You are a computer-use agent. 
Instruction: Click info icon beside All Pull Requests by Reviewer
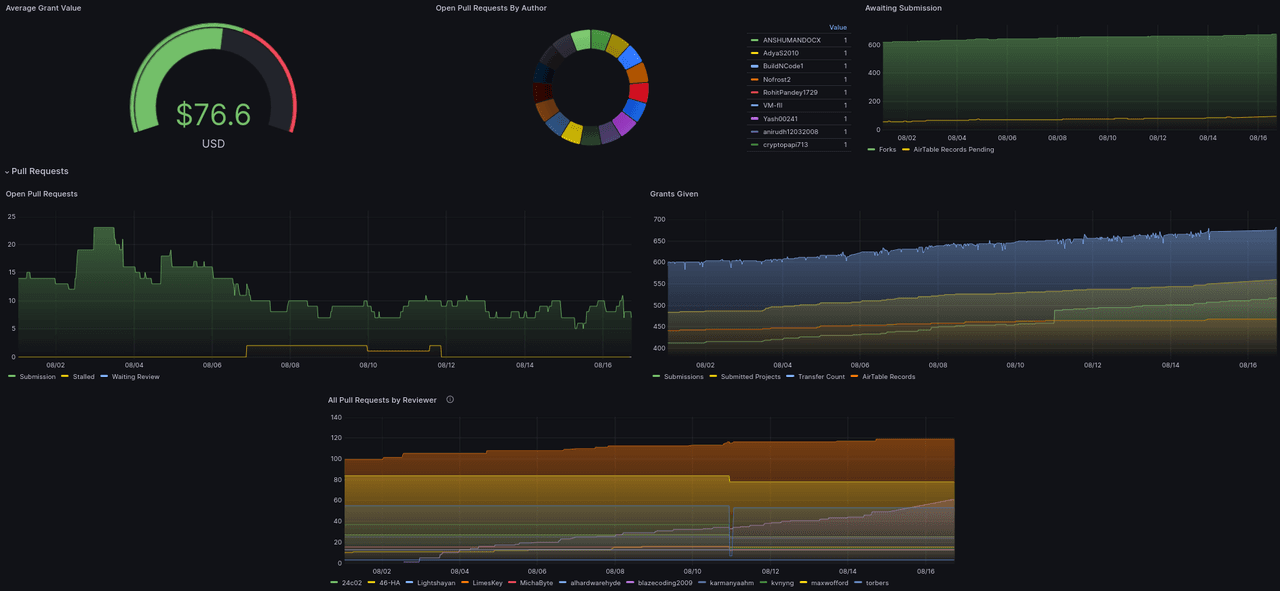(x=450, y=400)
